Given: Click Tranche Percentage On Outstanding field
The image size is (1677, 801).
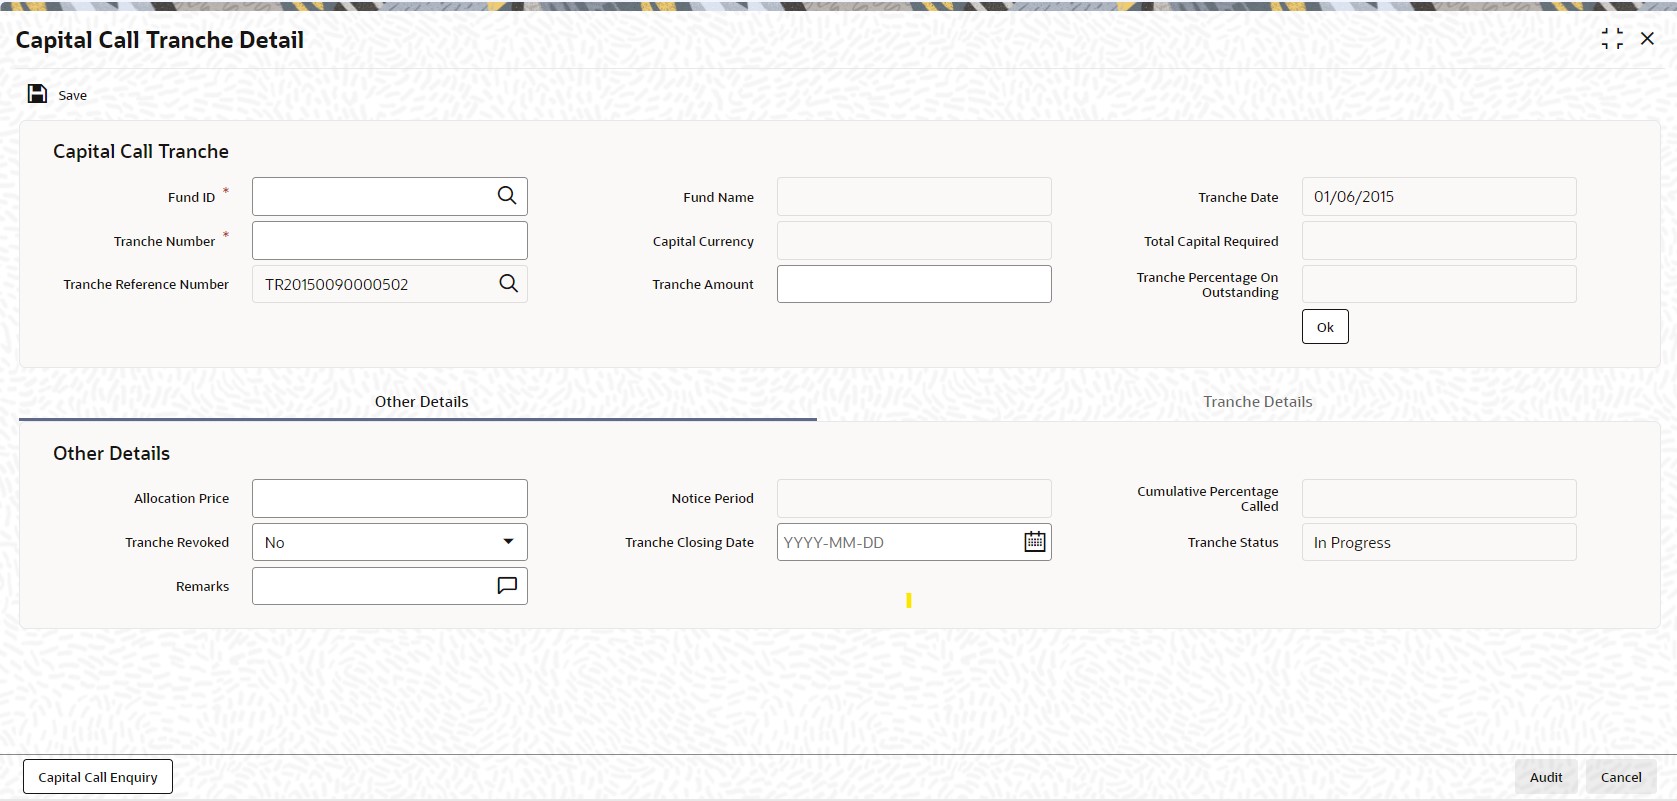Looking at the screenshot, I should (x=1439, y=284).
